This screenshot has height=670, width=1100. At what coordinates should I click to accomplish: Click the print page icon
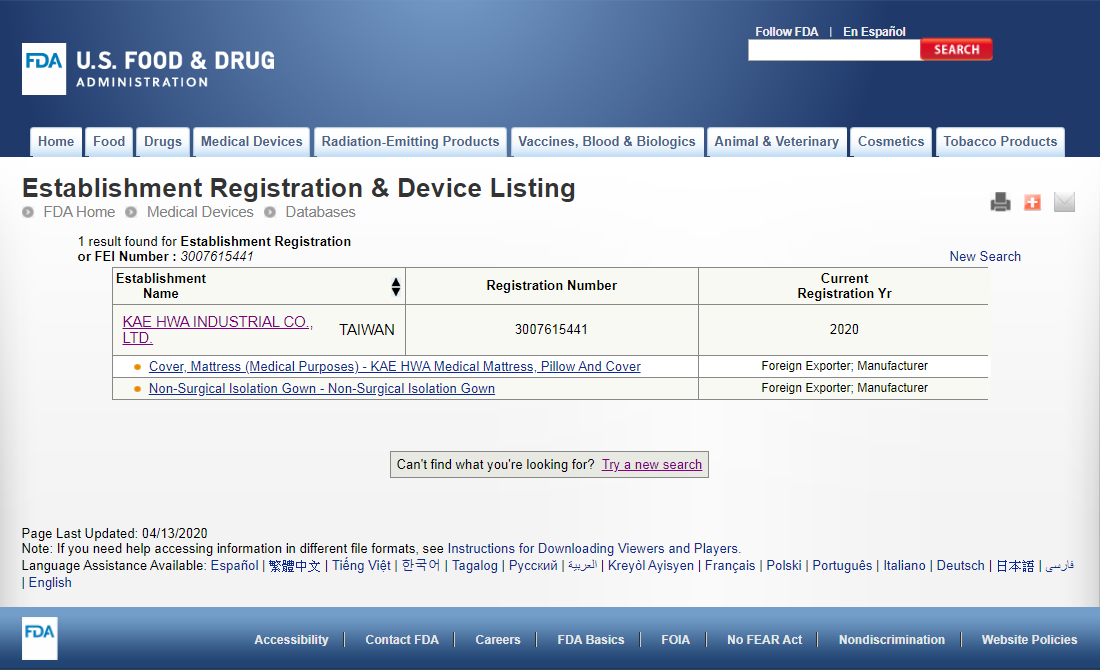[1000, 202]
